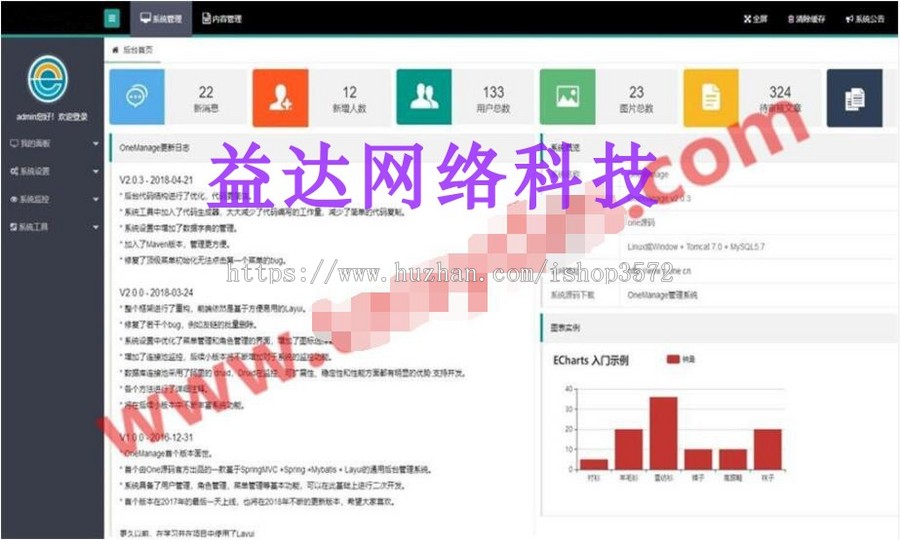Click the dark navy documents tile

tap(854, 98)
